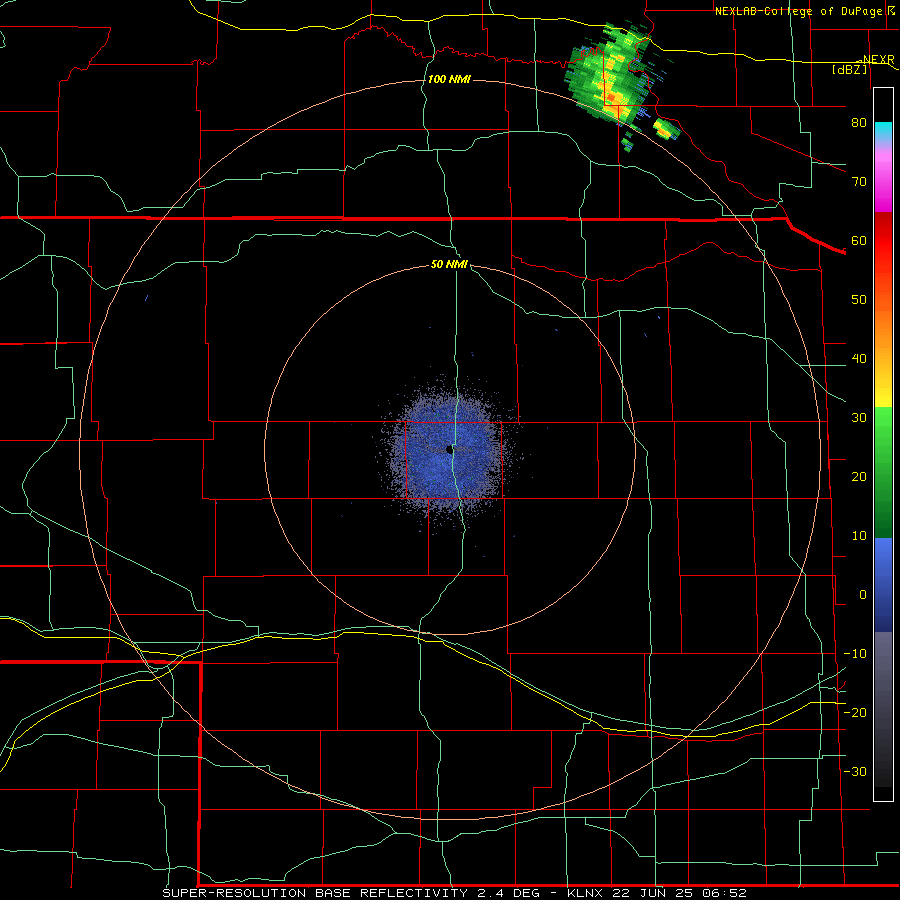Pick the green segment of the color bar

pos(883,473)
